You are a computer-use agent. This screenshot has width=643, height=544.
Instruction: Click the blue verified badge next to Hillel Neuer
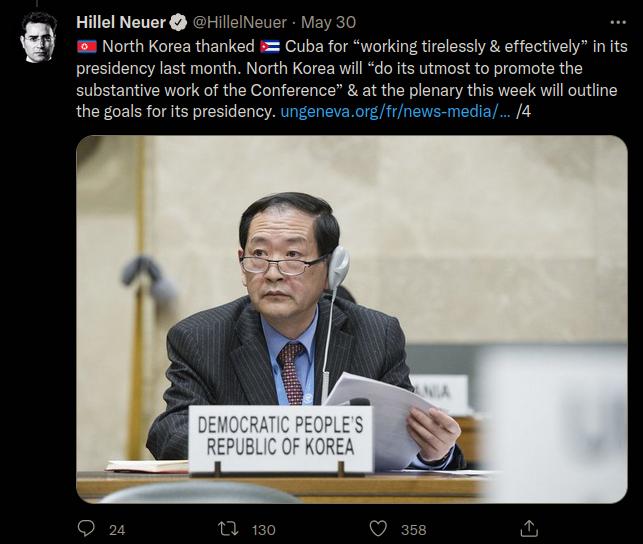click(x=178, y=22)
